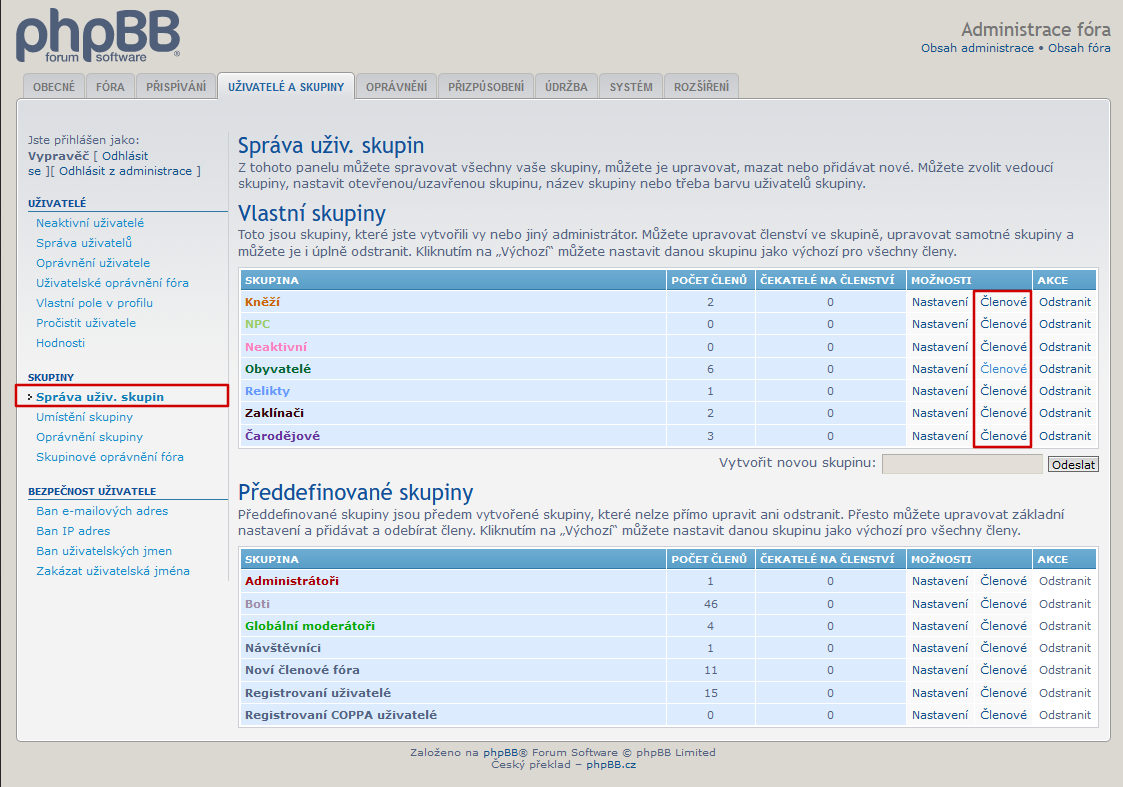The height and width of the screenshot is (787, 1123).
Task: Open Nastavení for NPC group
Action: coord(940,324)
